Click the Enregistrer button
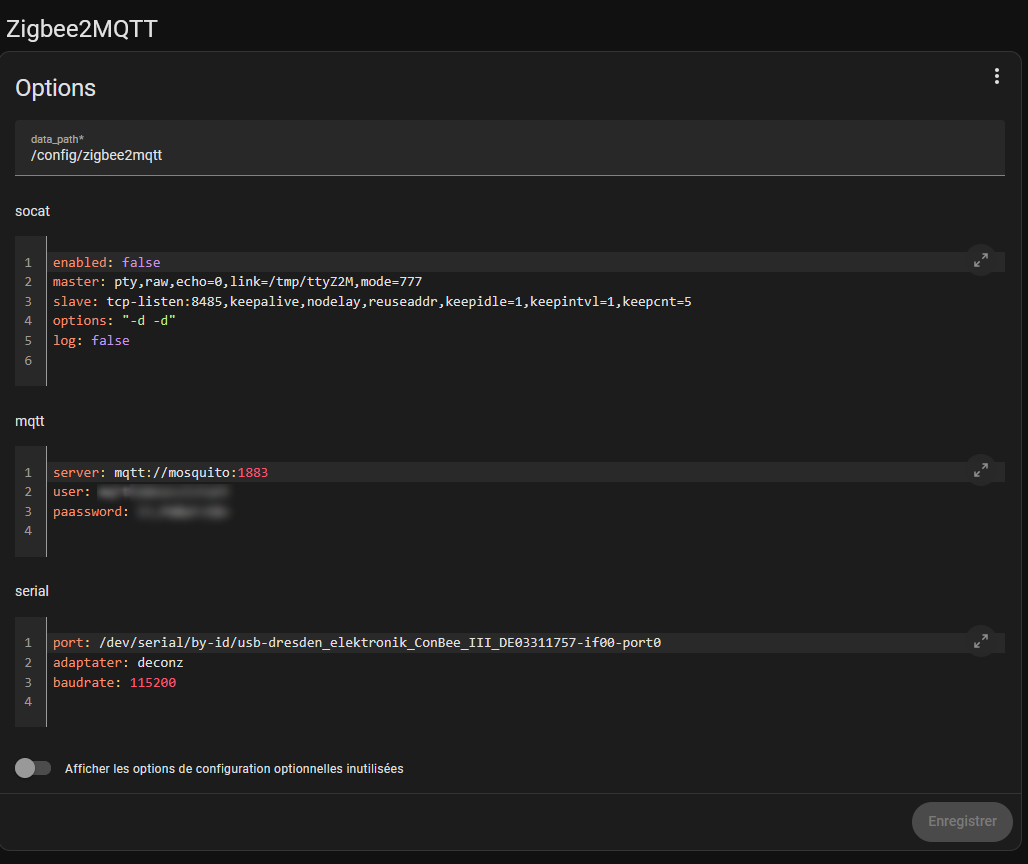 pyautogui.click(x=961, y=821)
